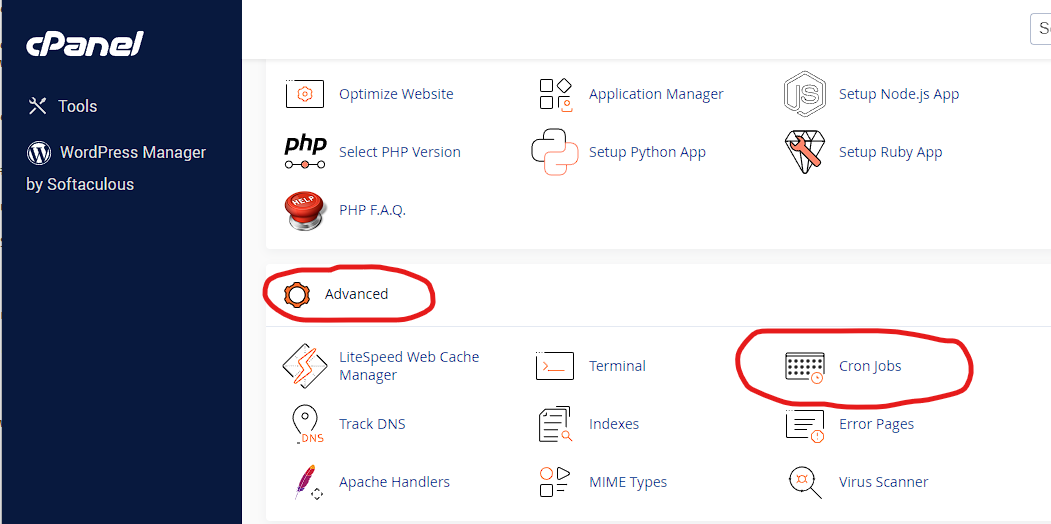Select Tools in the sidebar
The width and height of the screenshot is (1051, 524).
[62, 107]
